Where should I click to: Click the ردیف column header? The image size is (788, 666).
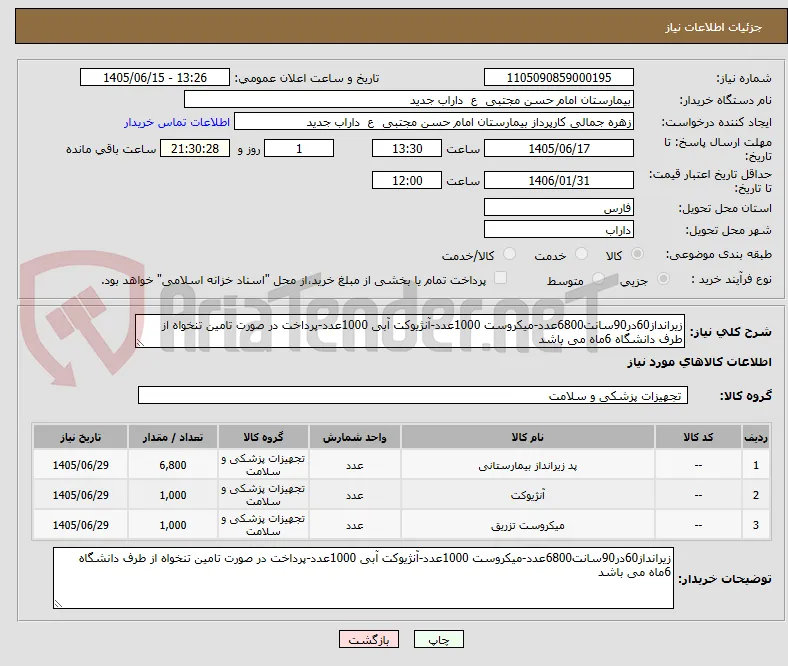click(756, 437)
